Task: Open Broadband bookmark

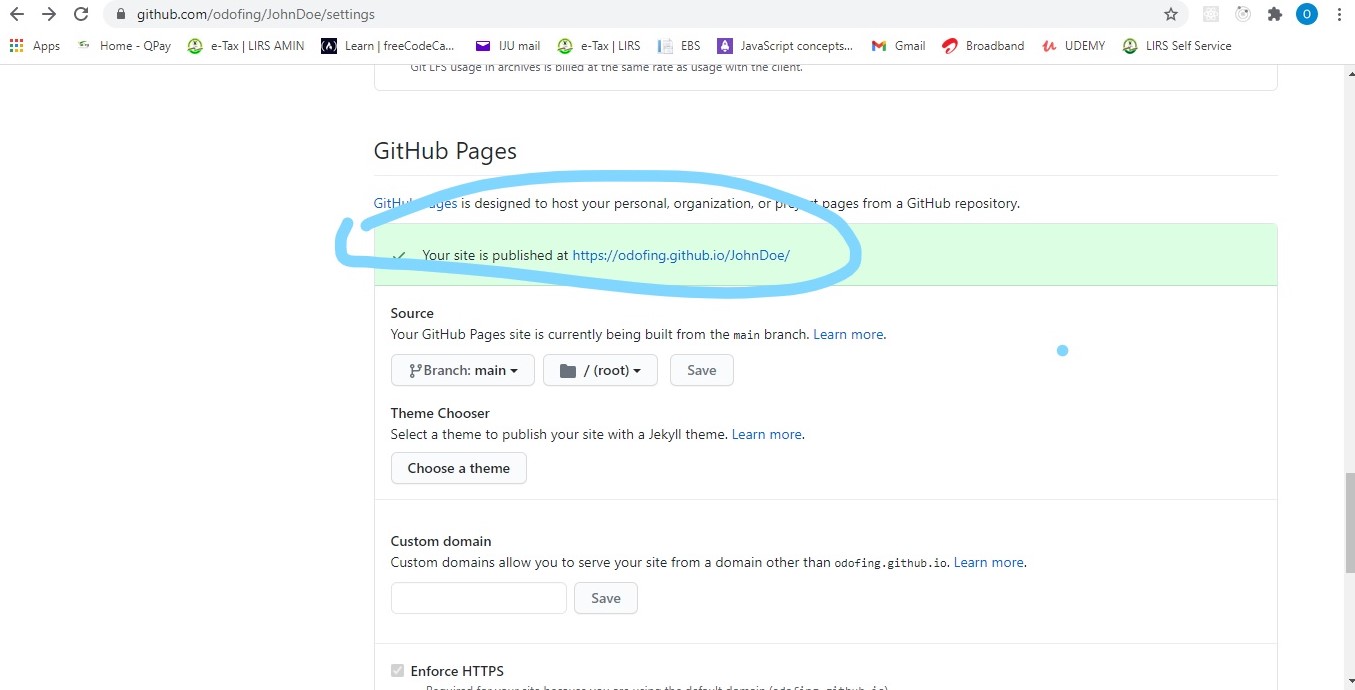Action: pyautogui.click(x=983, y=46)
